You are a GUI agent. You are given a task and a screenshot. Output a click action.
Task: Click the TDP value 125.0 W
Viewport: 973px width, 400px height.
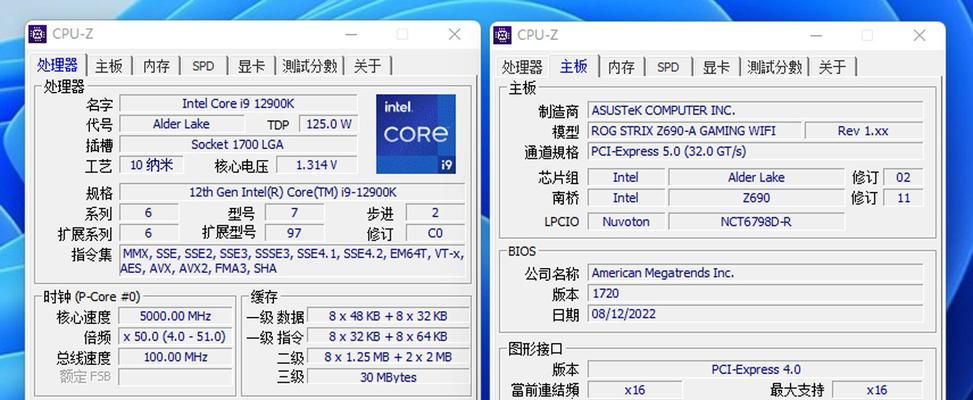328,124
